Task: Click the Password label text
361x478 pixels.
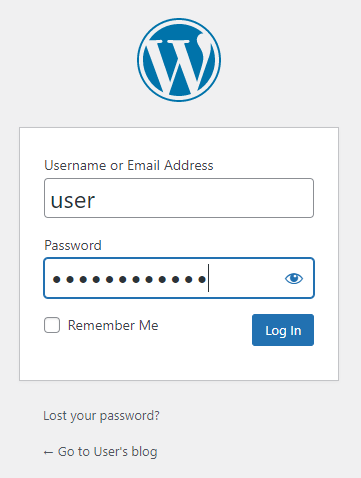Action: point(73,245)
